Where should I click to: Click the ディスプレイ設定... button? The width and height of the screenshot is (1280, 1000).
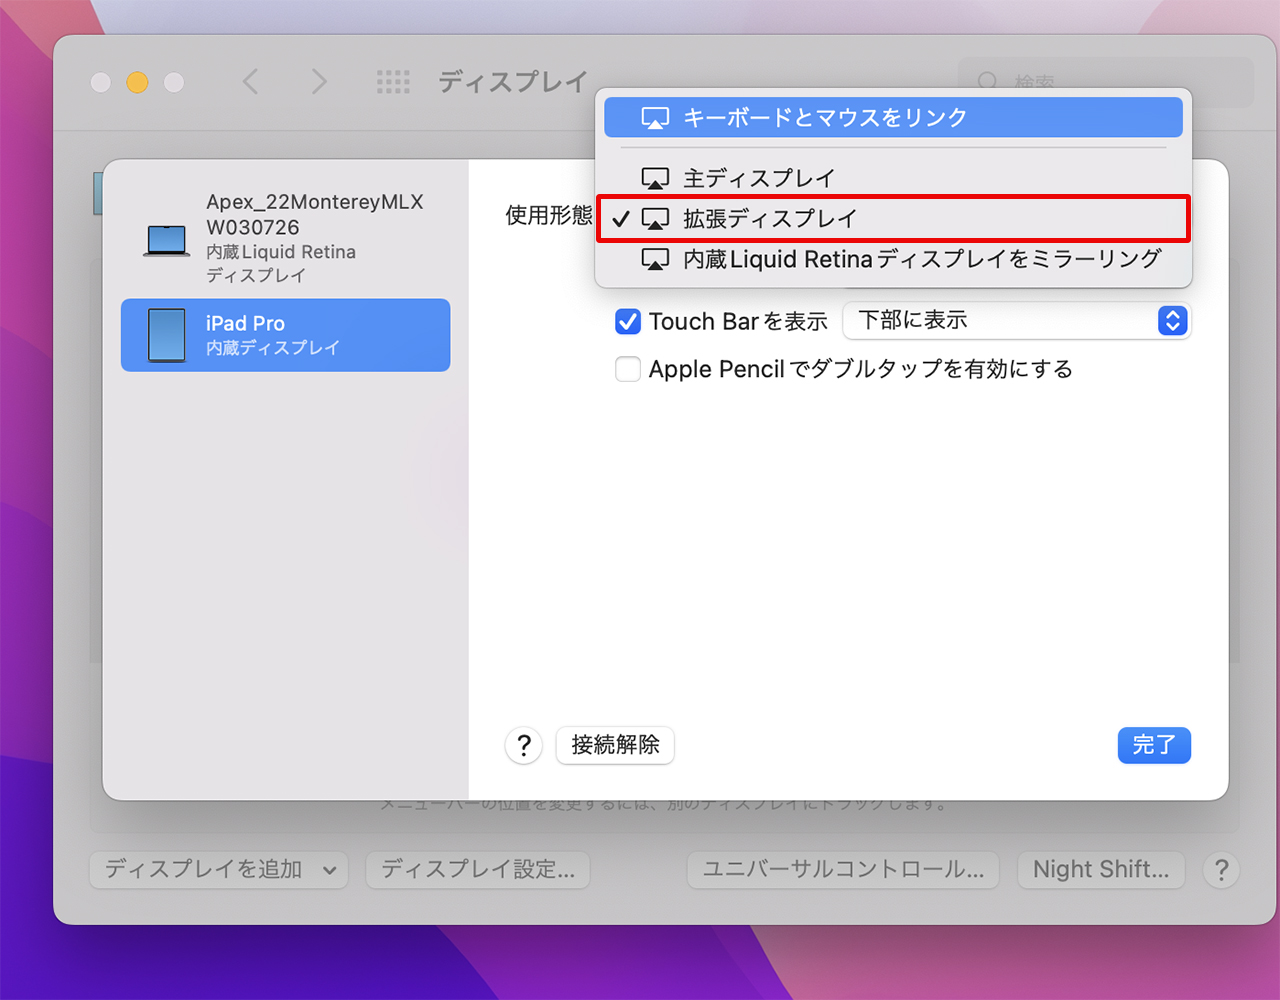click(x=478, y=869)
